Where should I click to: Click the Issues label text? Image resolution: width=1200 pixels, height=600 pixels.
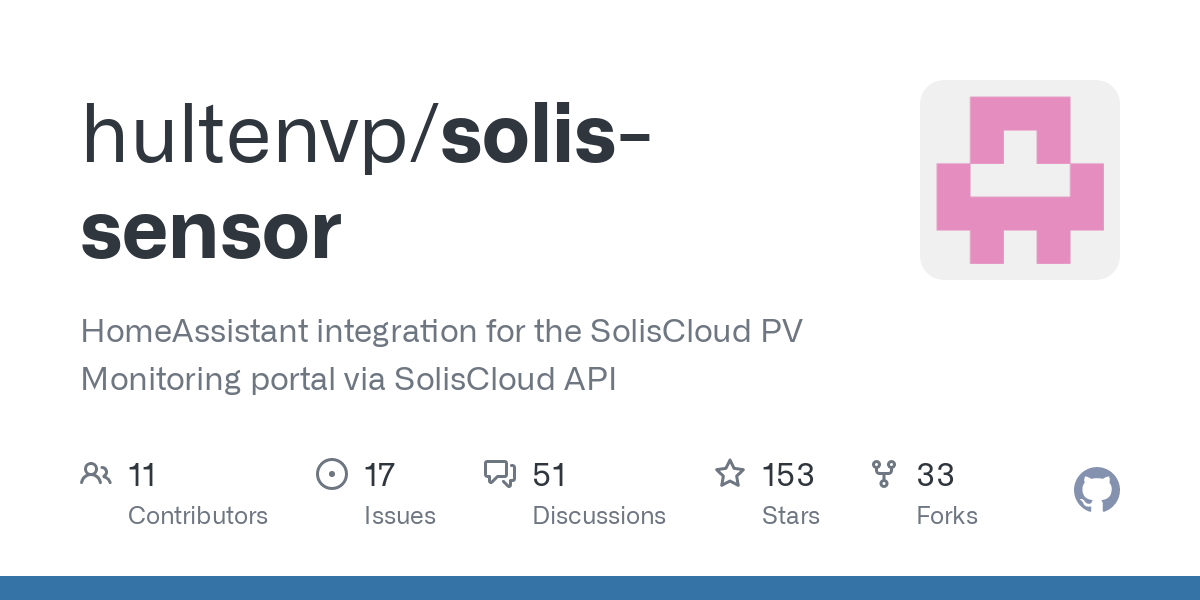[x=400, y=516]
